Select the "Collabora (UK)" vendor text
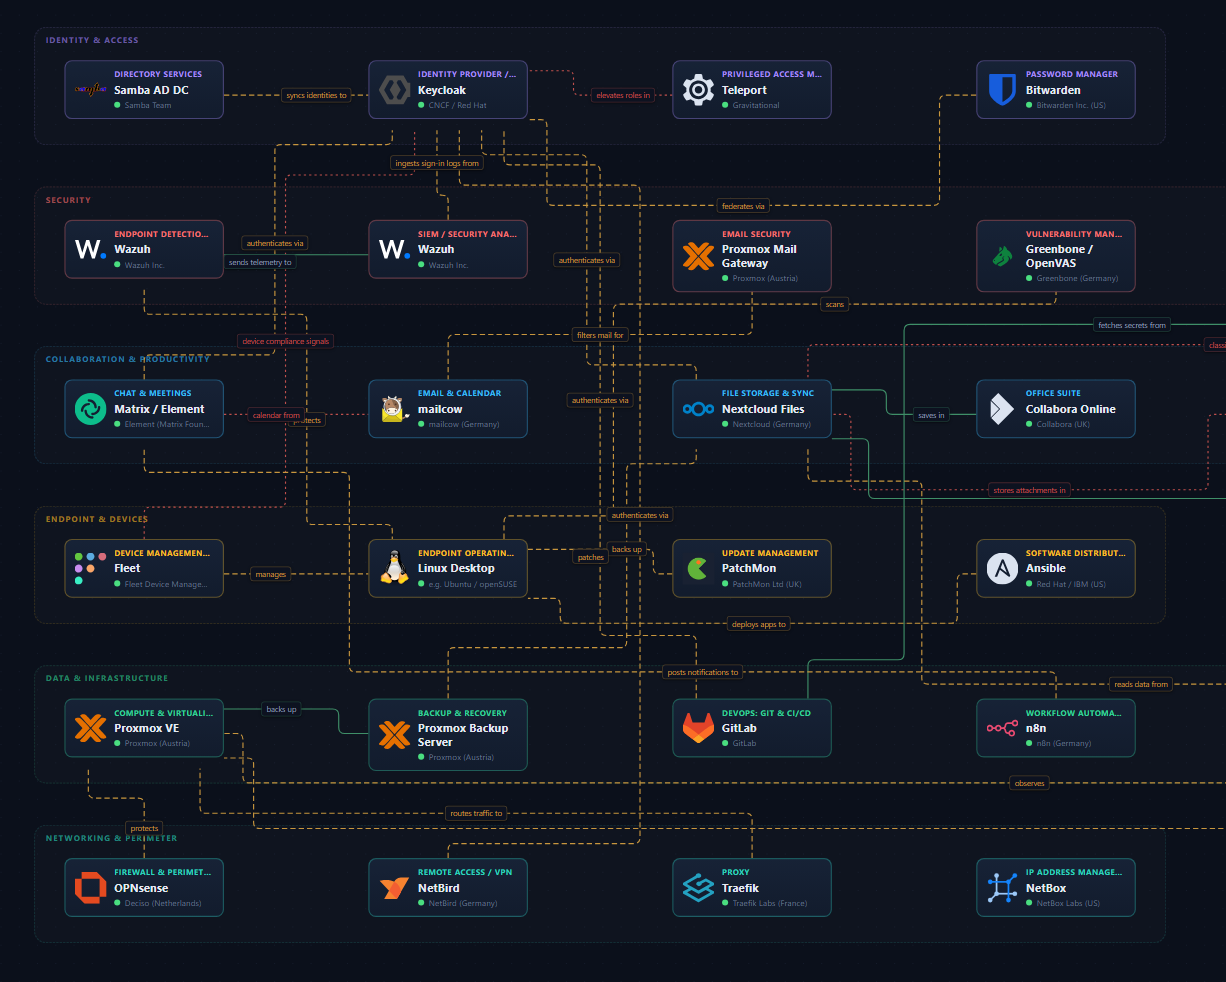Image resolution: width=1226 pixels, height=982 pixels. [x=1063, y=424]
